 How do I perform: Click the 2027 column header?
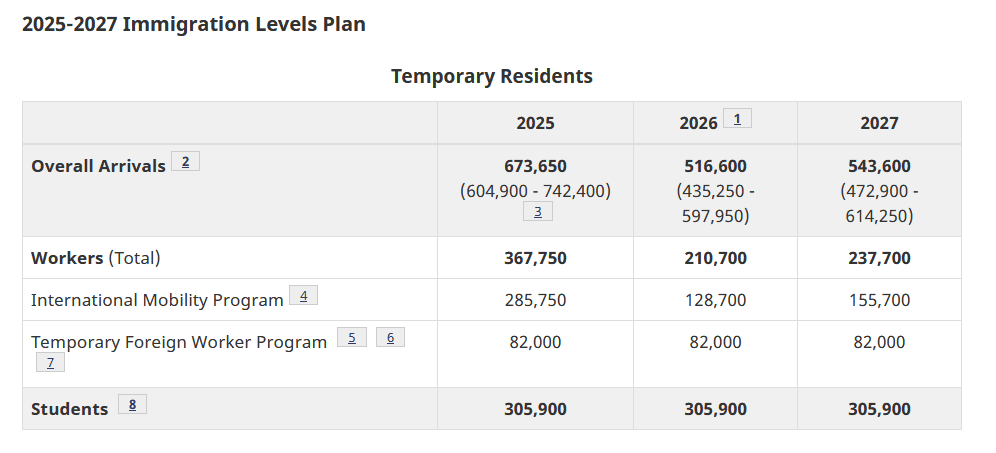(x=879, y=123)
